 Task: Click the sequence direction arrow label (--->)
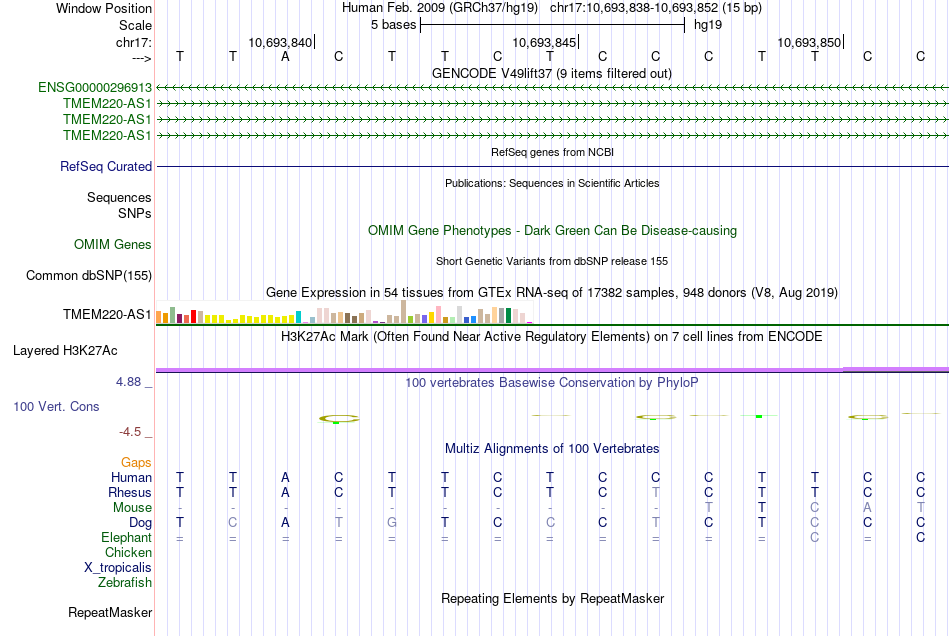click(141, 58)
